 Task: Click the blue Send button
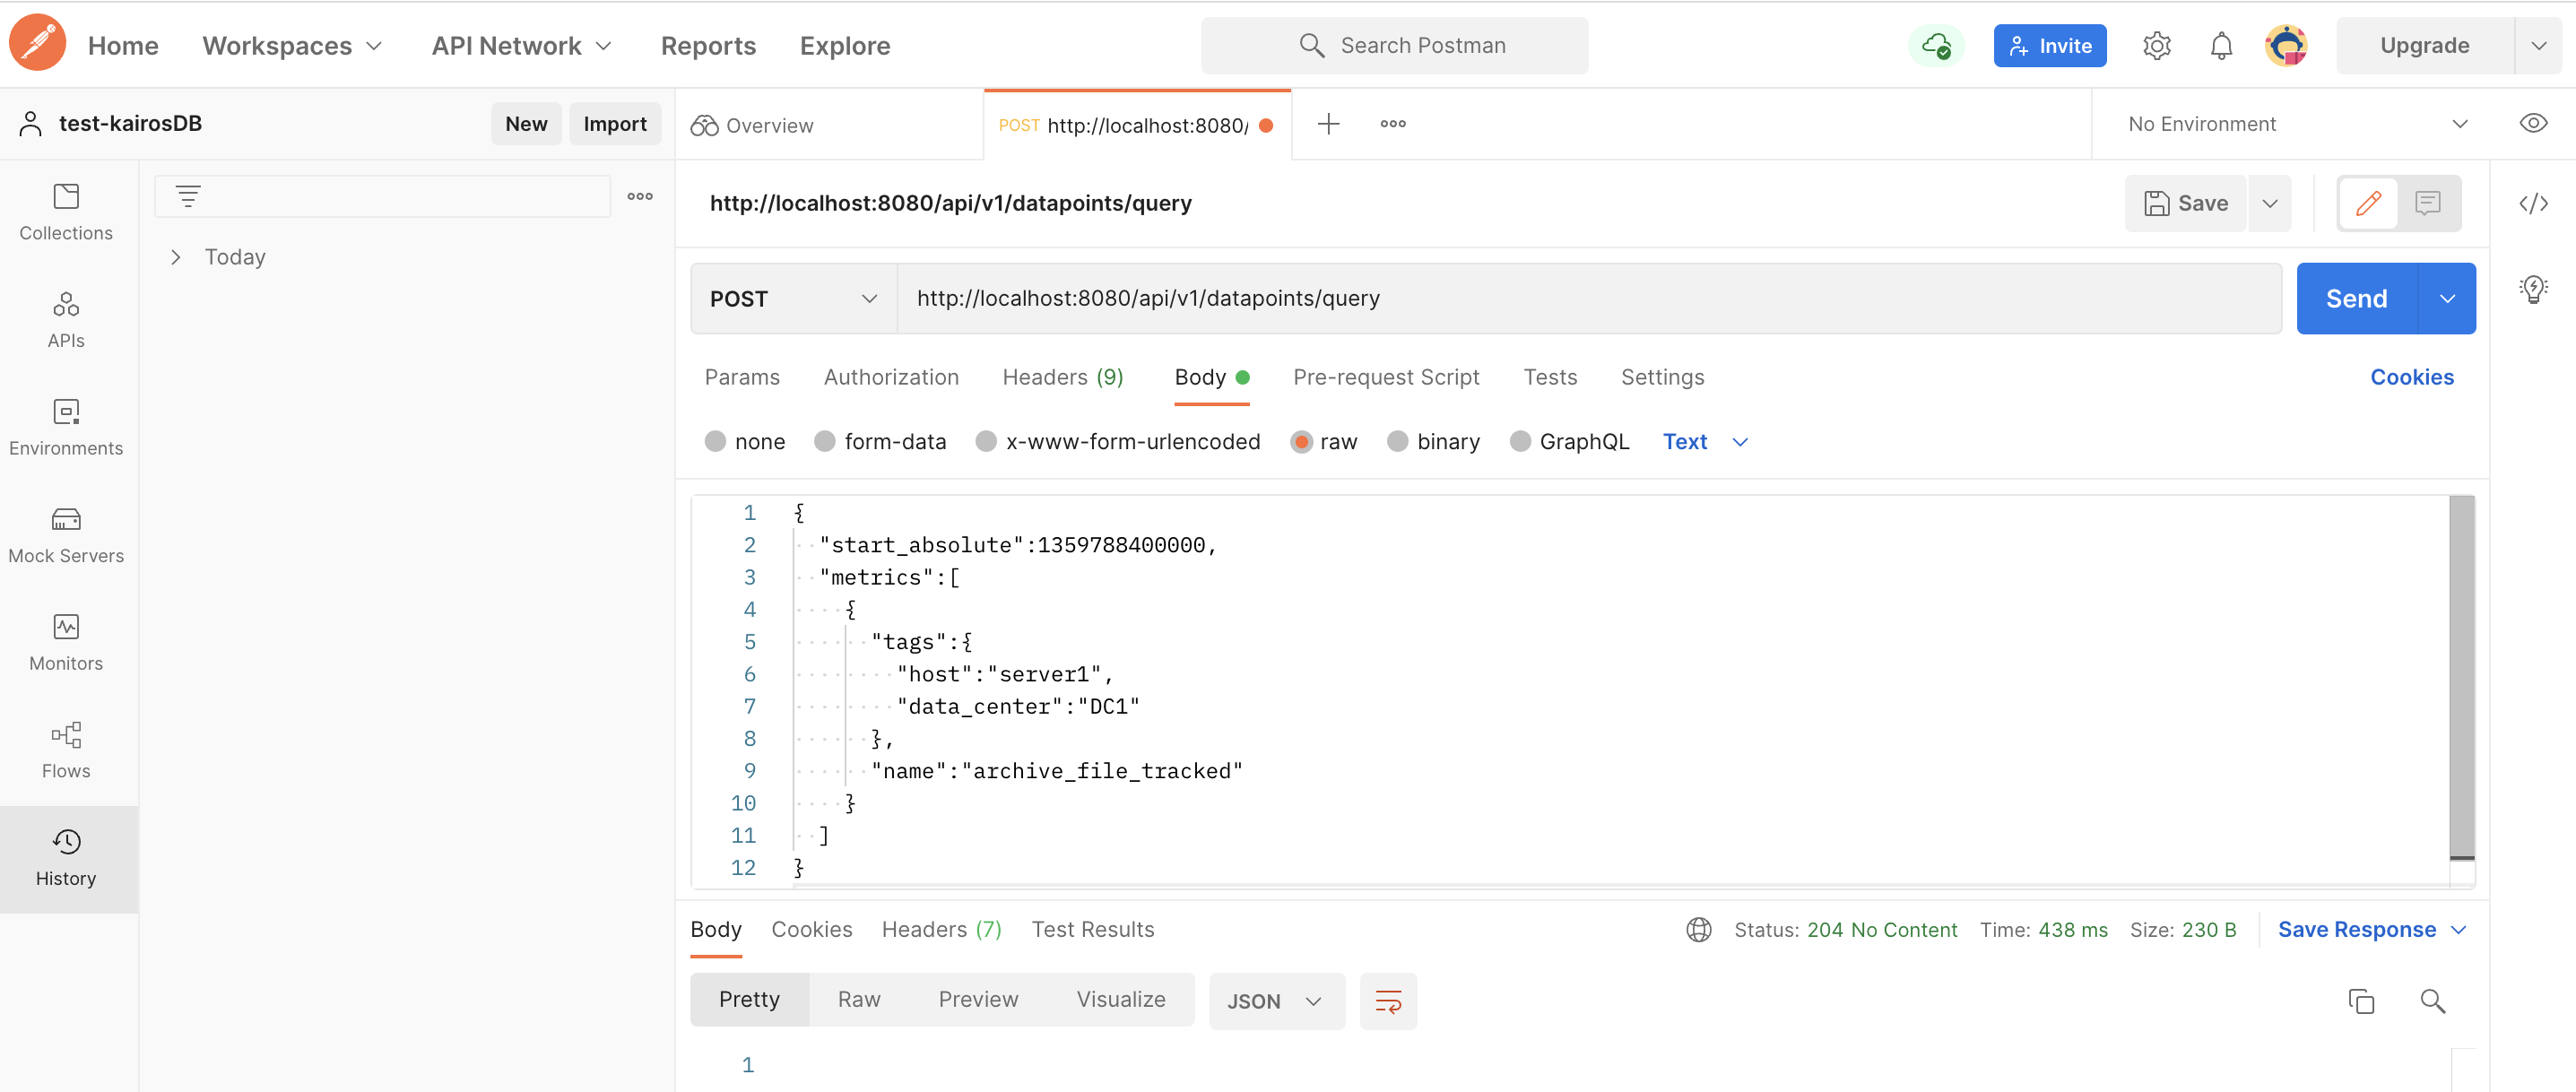tap(2355, 299)
